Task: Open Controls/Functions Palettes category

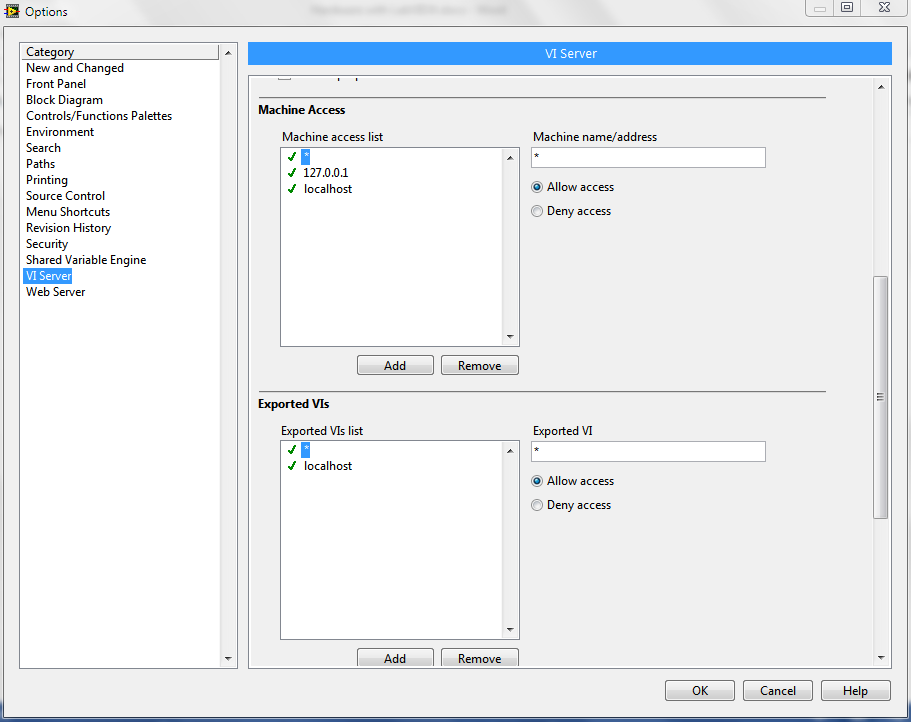Action: [x=99, y=116]
